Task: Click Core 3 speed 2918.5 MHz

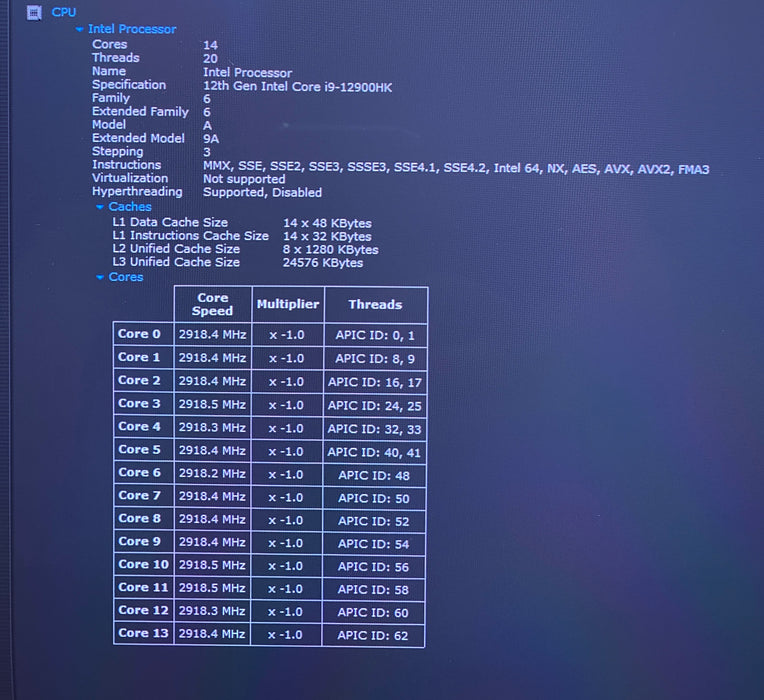Action: tap(212, 404)
